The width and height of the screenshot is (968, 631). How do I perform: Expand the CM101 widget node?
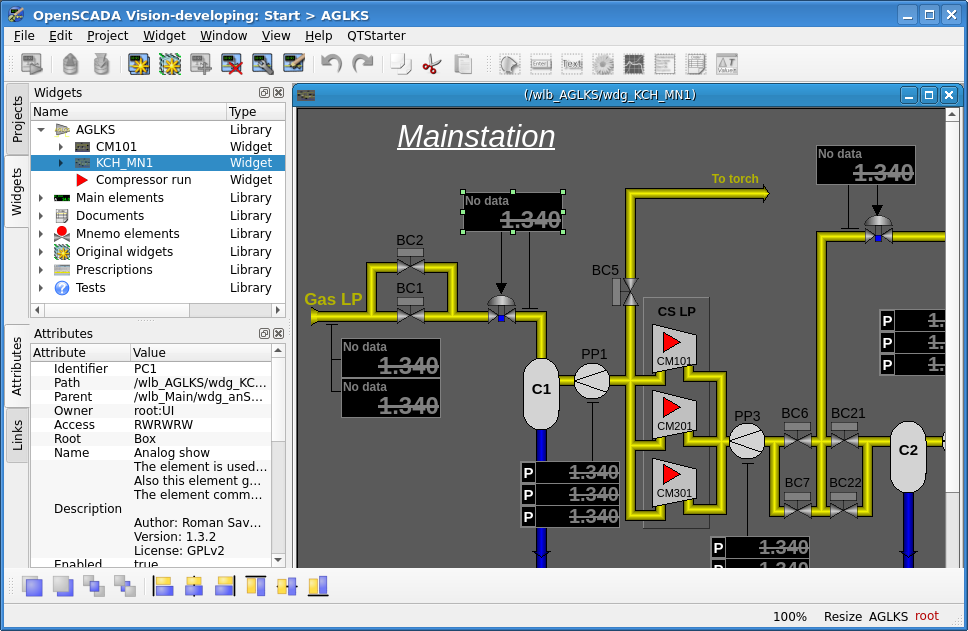pos(60,147)
